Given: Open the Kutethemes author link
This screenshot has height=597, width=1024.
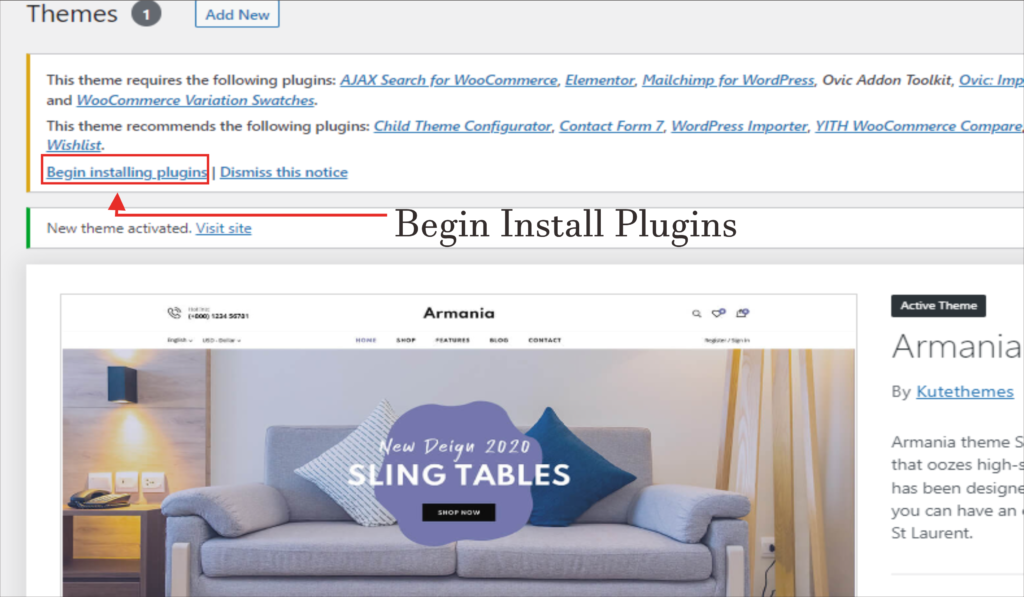Looking at the screenshot, I should 965,391.
